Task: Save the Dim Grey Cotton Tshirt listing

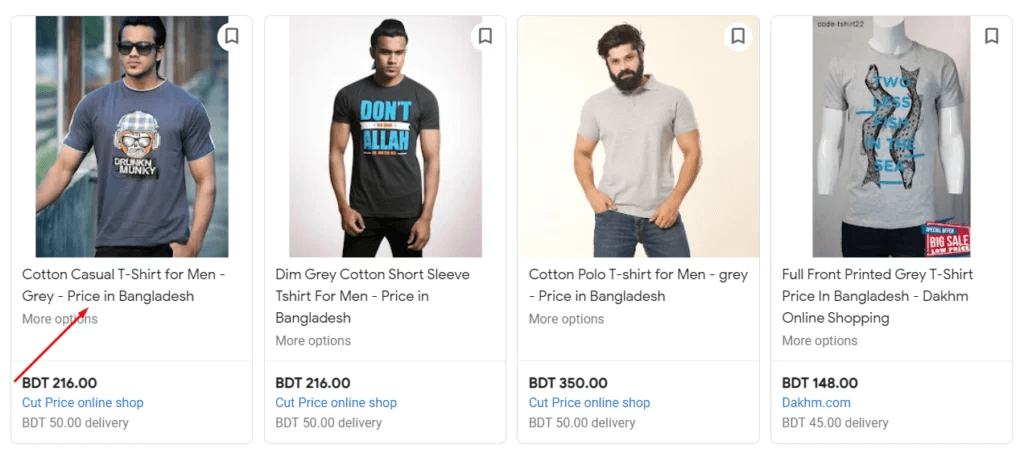Action: coord(485,36)
